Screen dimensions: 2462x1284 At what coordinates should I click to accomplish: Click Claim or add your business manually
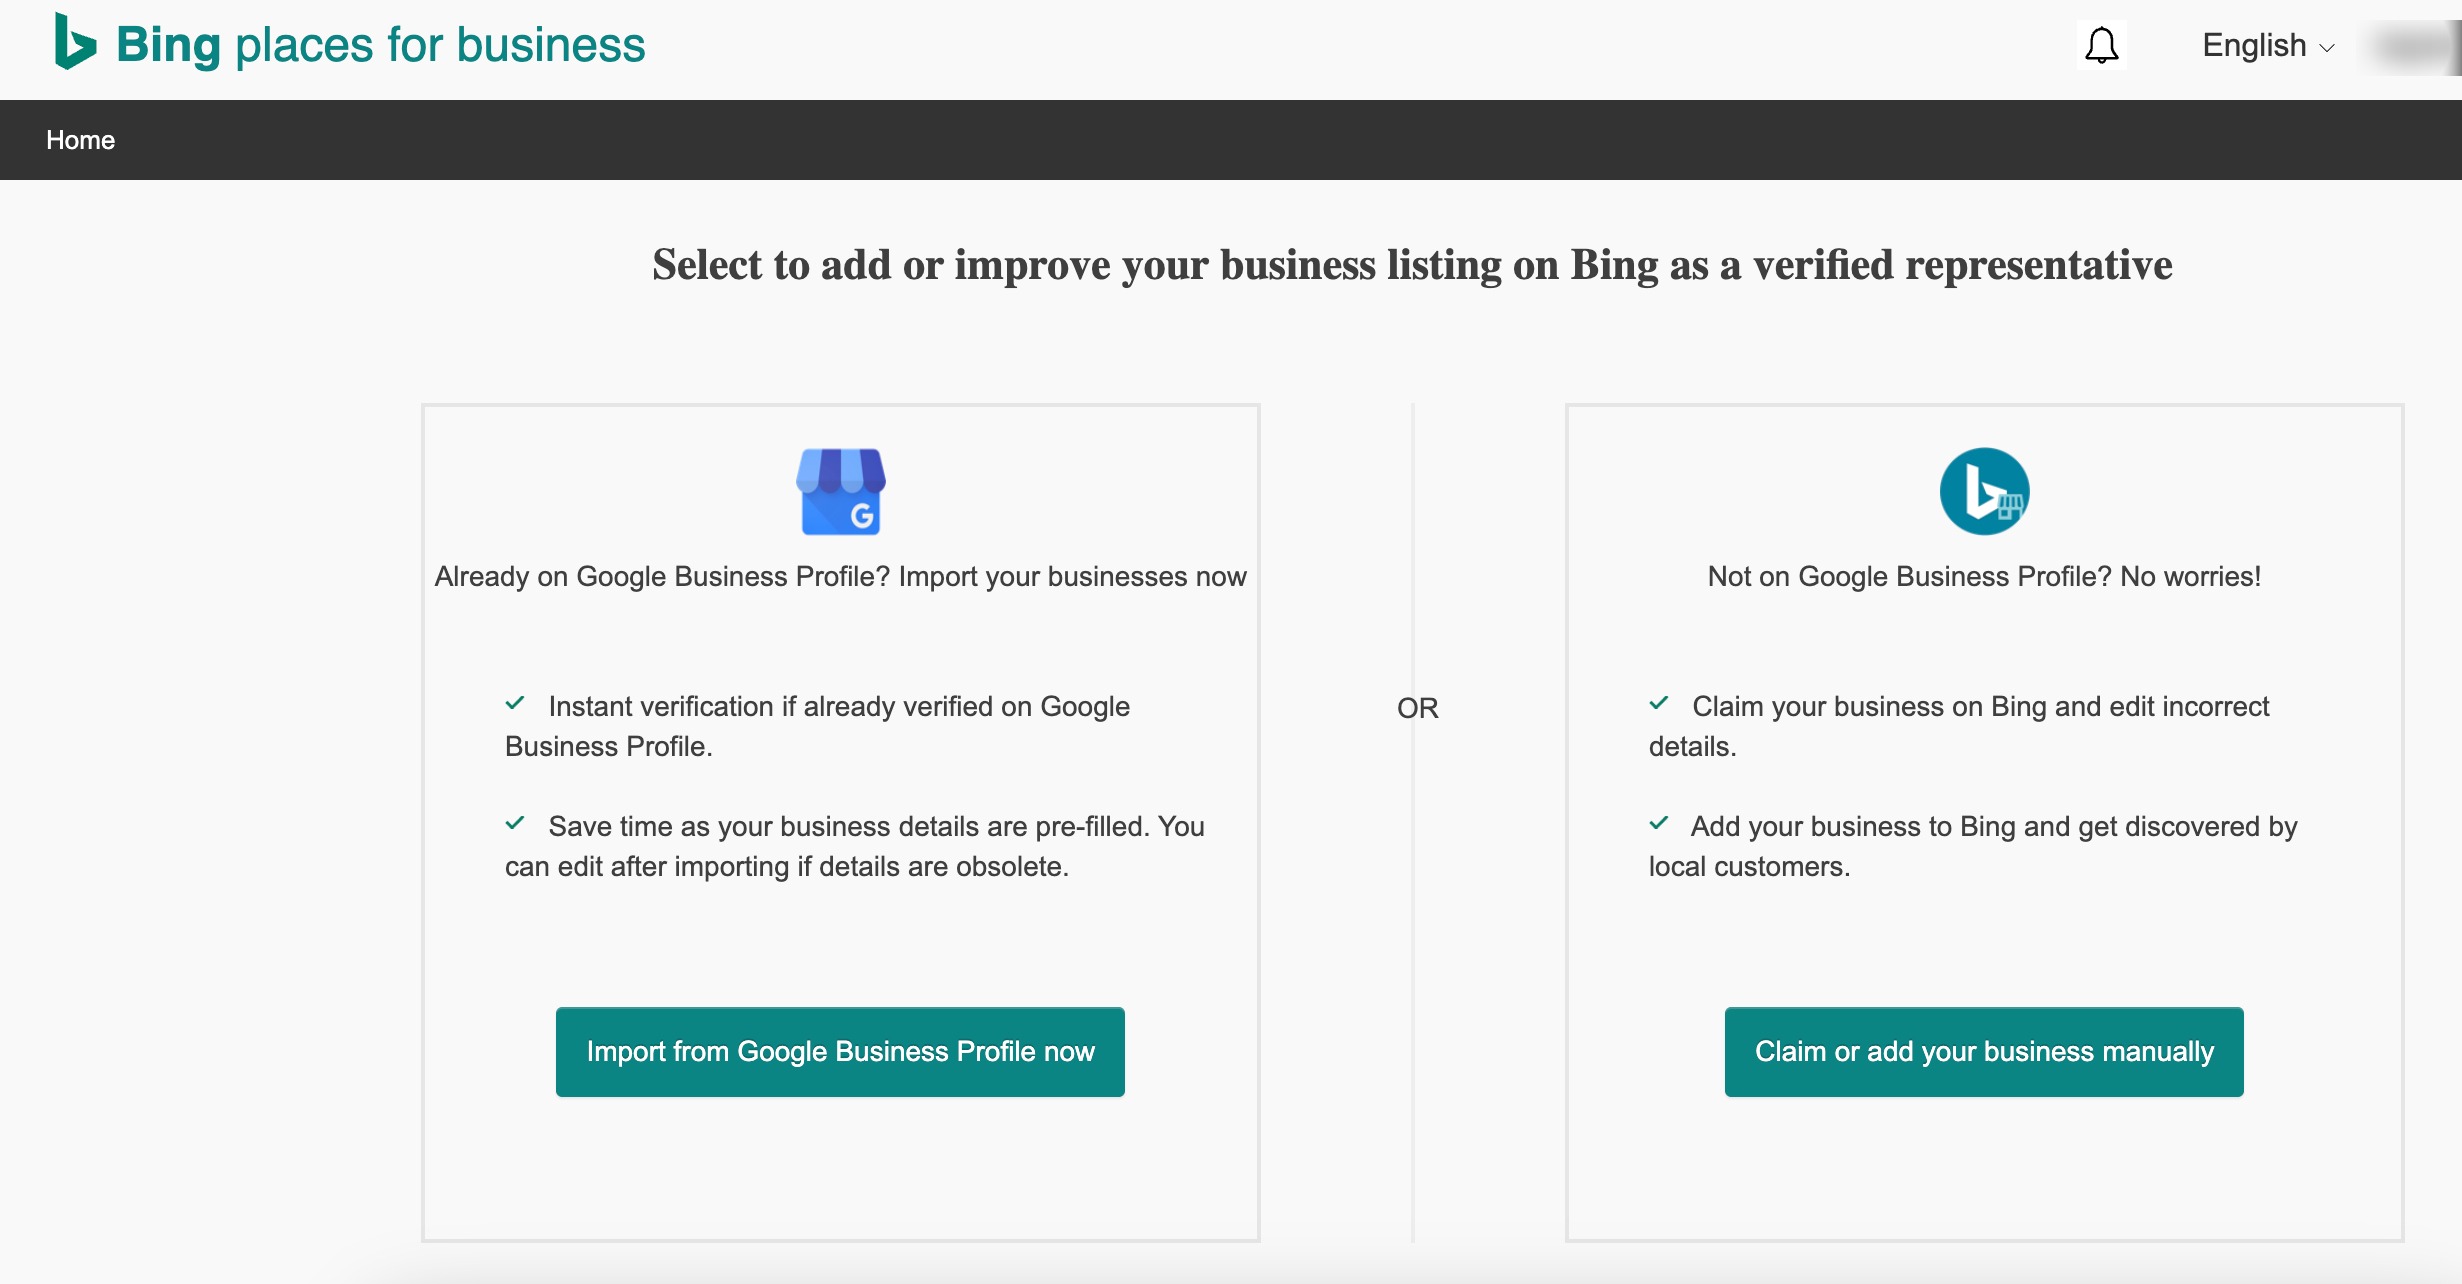tap(1984, 1052)
